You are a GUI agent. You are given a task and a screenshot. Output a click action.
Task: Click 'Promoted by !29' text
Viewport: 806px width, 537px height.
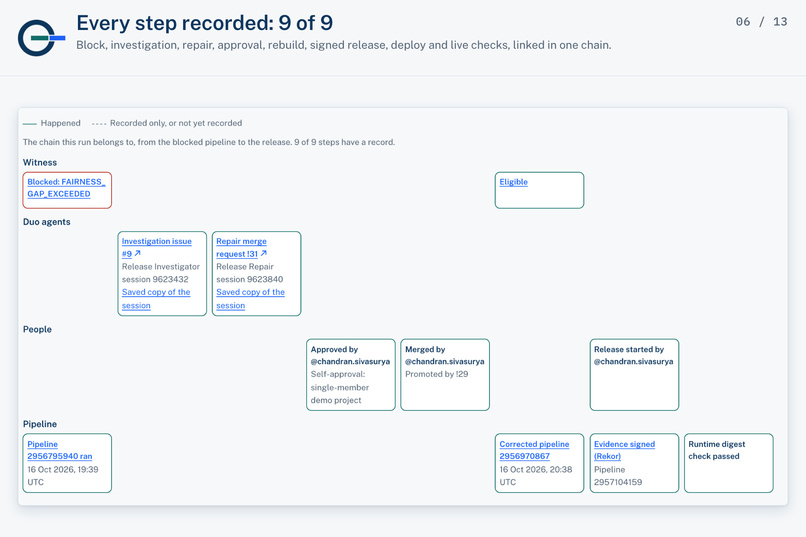436,374
